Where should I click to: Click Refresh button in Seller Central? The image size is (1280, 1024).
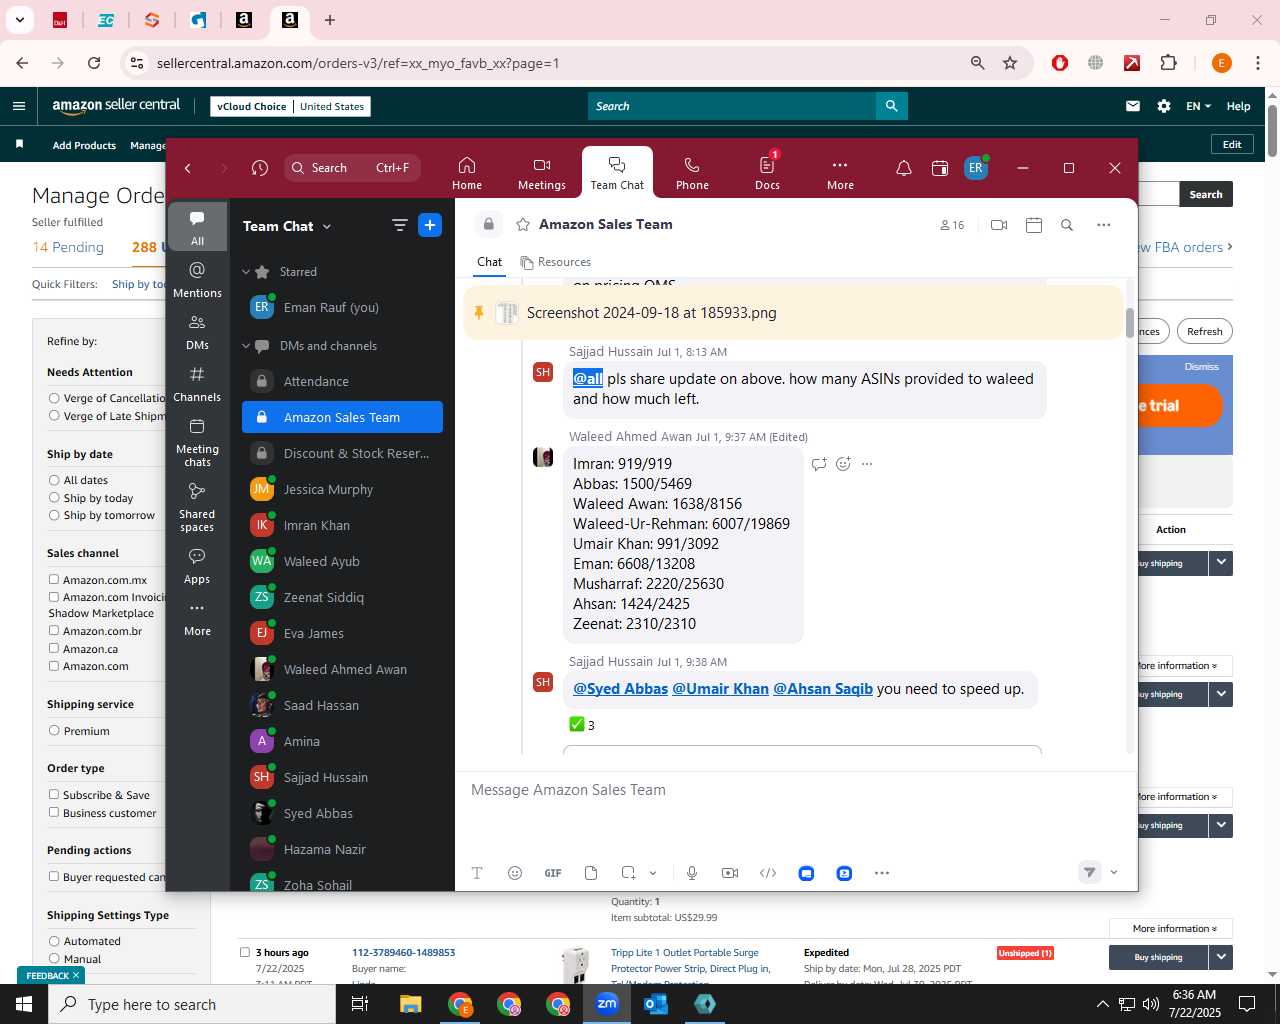tap(1204, 331)
